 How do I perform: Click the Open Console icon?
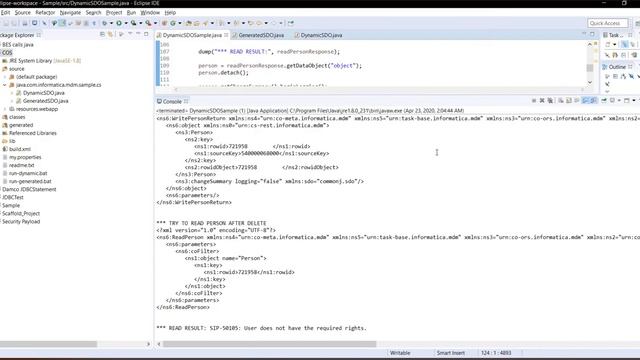click(x=627, y=100)
